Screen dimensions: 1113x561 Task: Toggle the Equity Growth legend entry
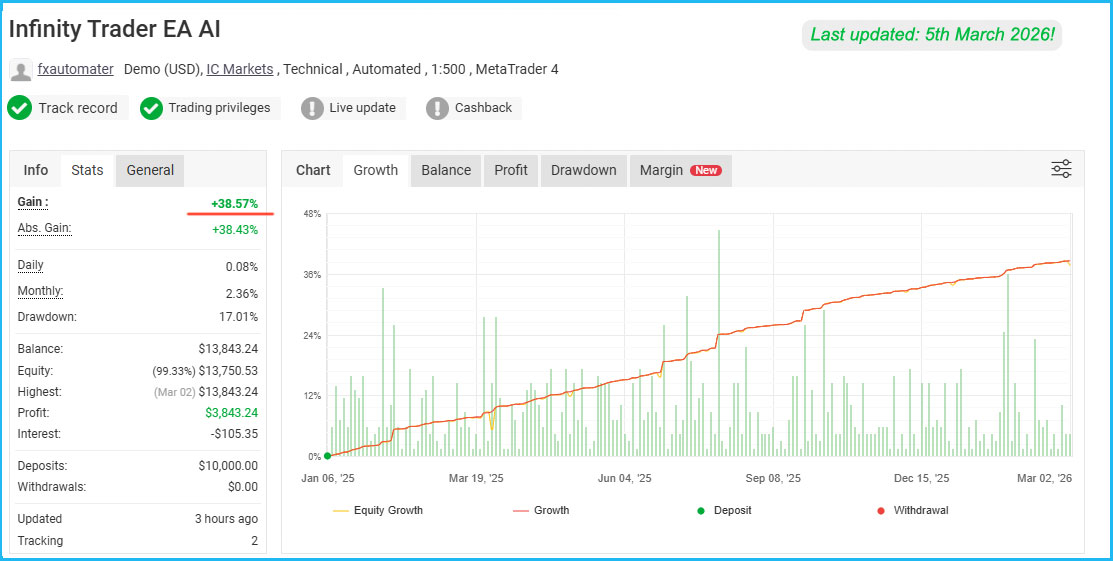[x=378, y=510]
